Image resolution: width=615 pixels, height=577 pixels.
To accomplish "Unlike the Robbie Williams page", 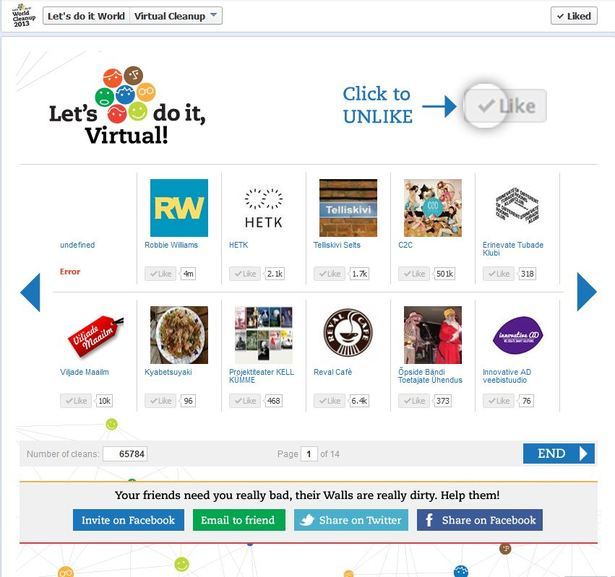I will pos(160,273).
